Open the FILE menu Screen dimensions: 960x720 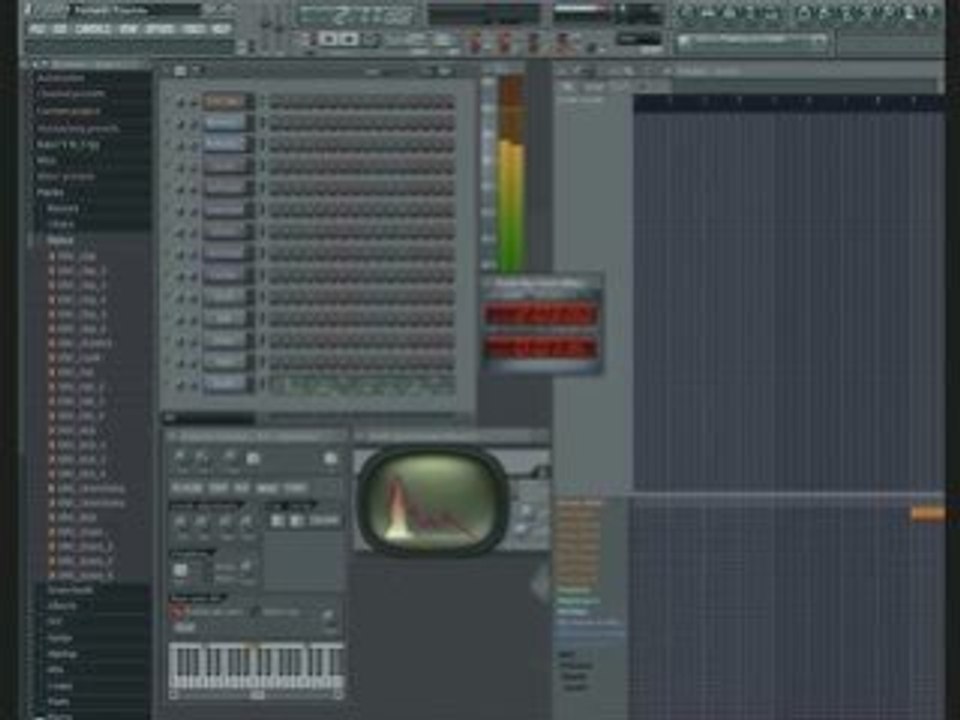[x=36, y=29]
